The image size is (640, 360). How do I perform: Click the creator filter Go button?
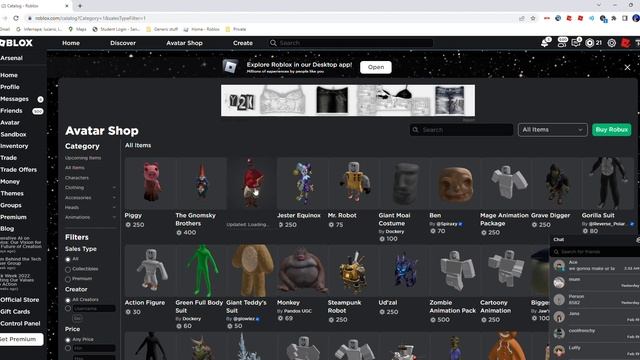click(x=78, y=318)
